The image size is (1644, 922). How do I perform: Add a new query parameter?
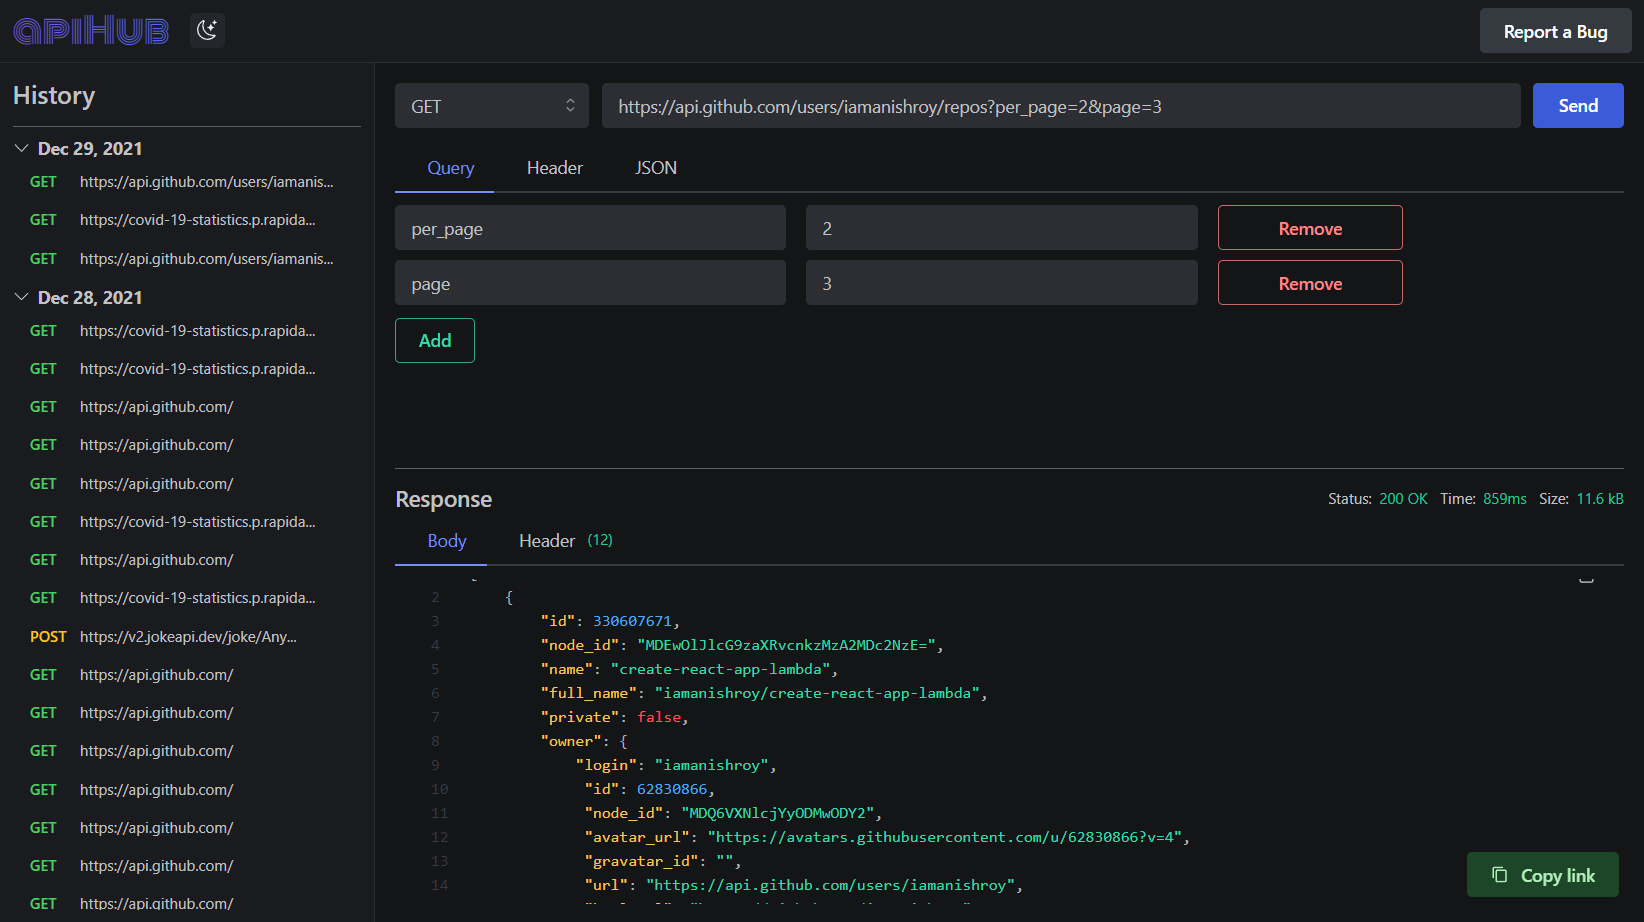tap(434, 341)
